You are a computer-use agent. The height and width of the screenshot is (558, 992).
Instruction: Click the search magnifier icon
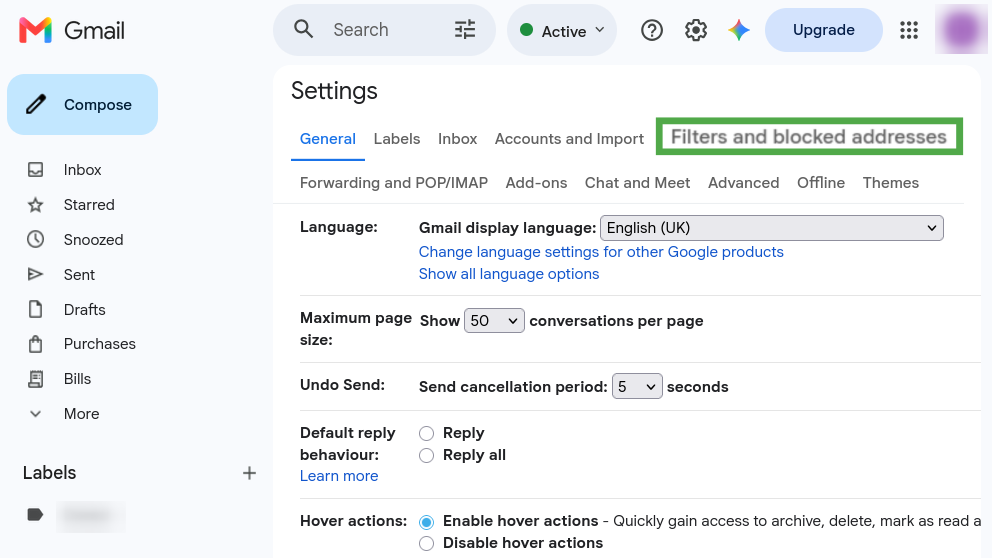(304, 29)
